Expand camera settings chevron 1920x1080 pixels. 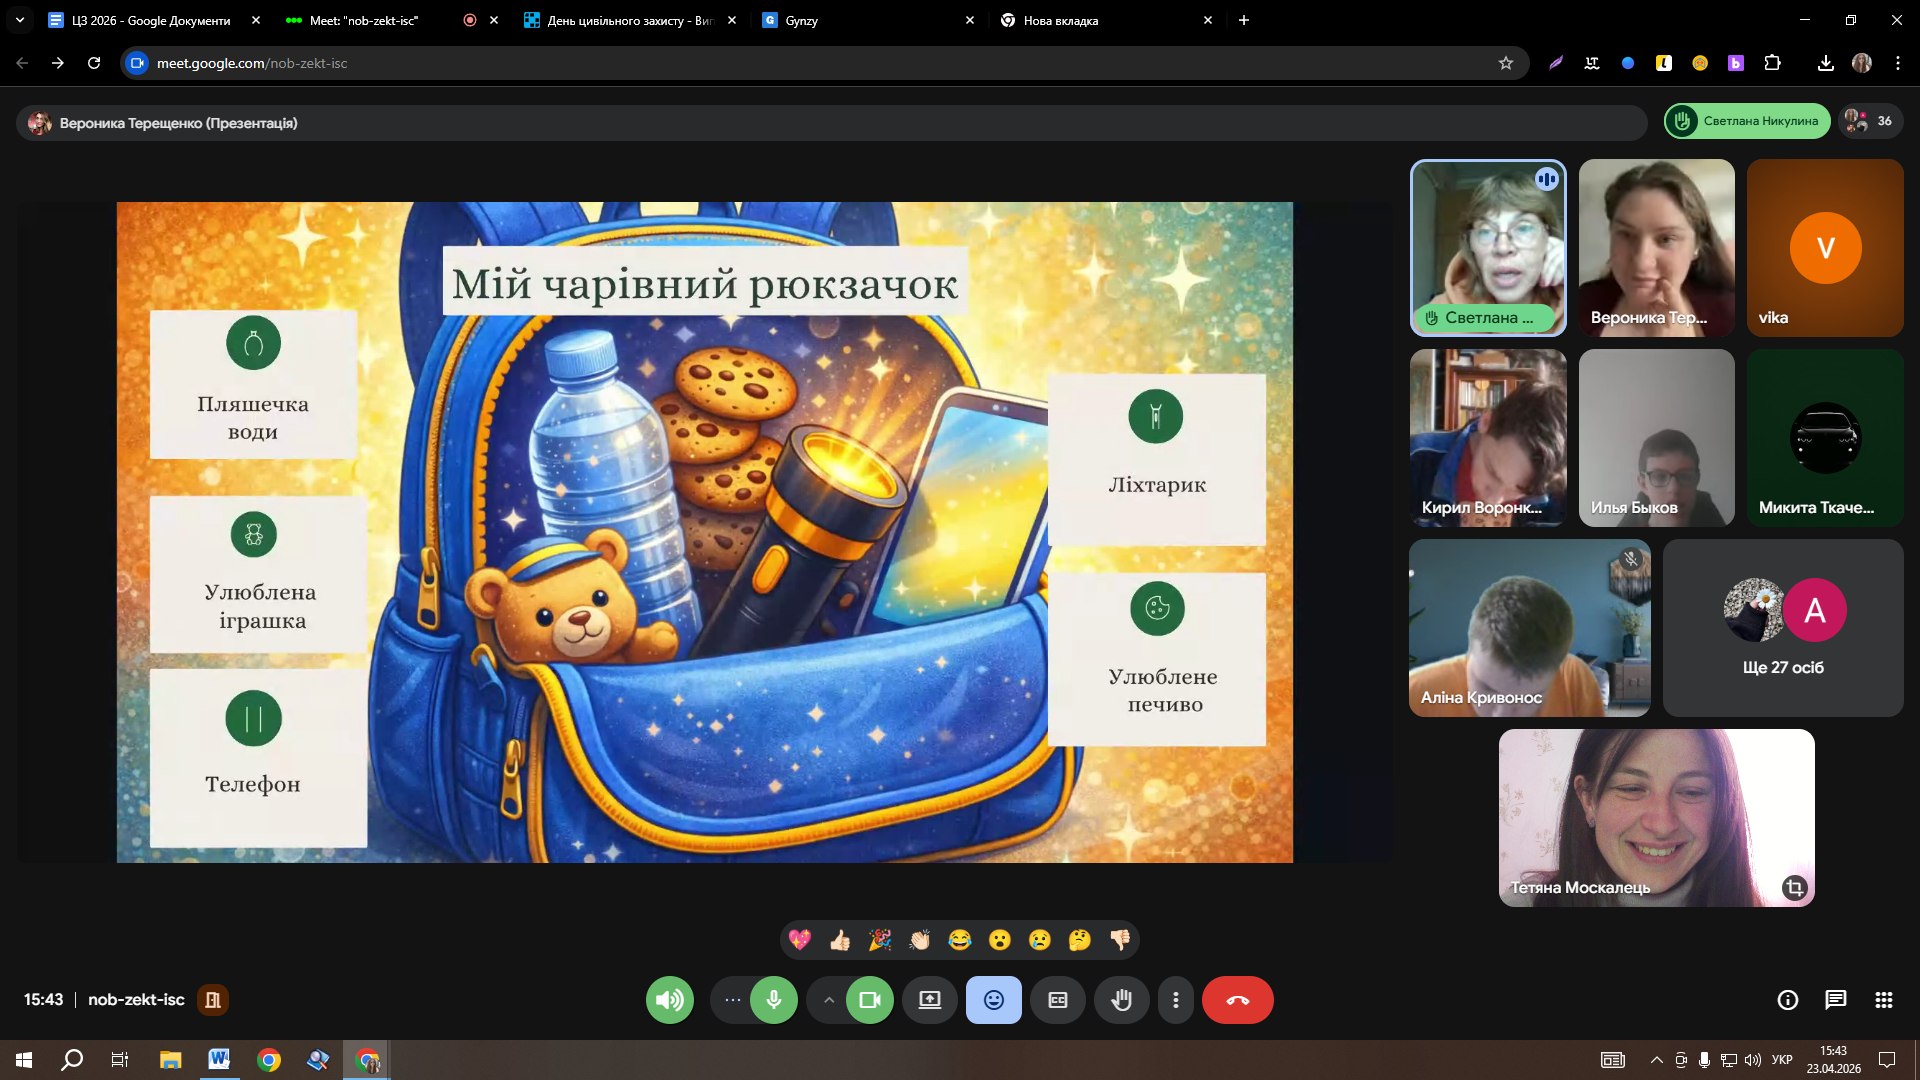pos(828,1000)
